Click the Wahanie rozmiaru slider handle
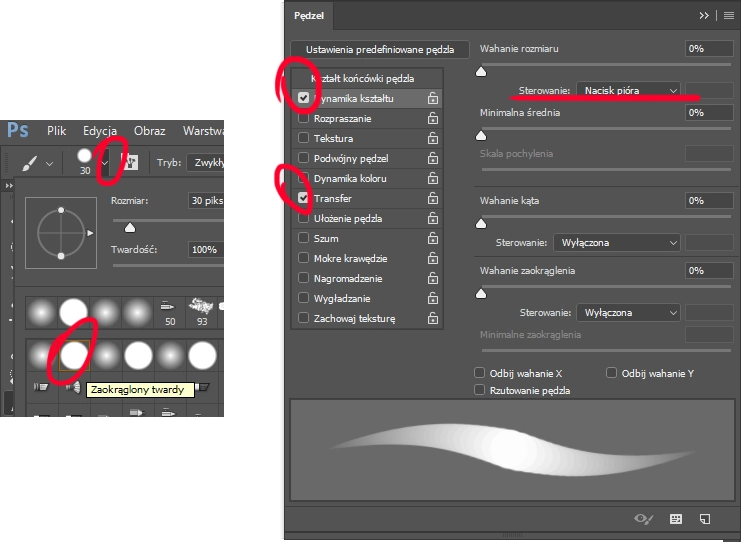Viewport: 741px width, 542px height. tap(481, 71)
